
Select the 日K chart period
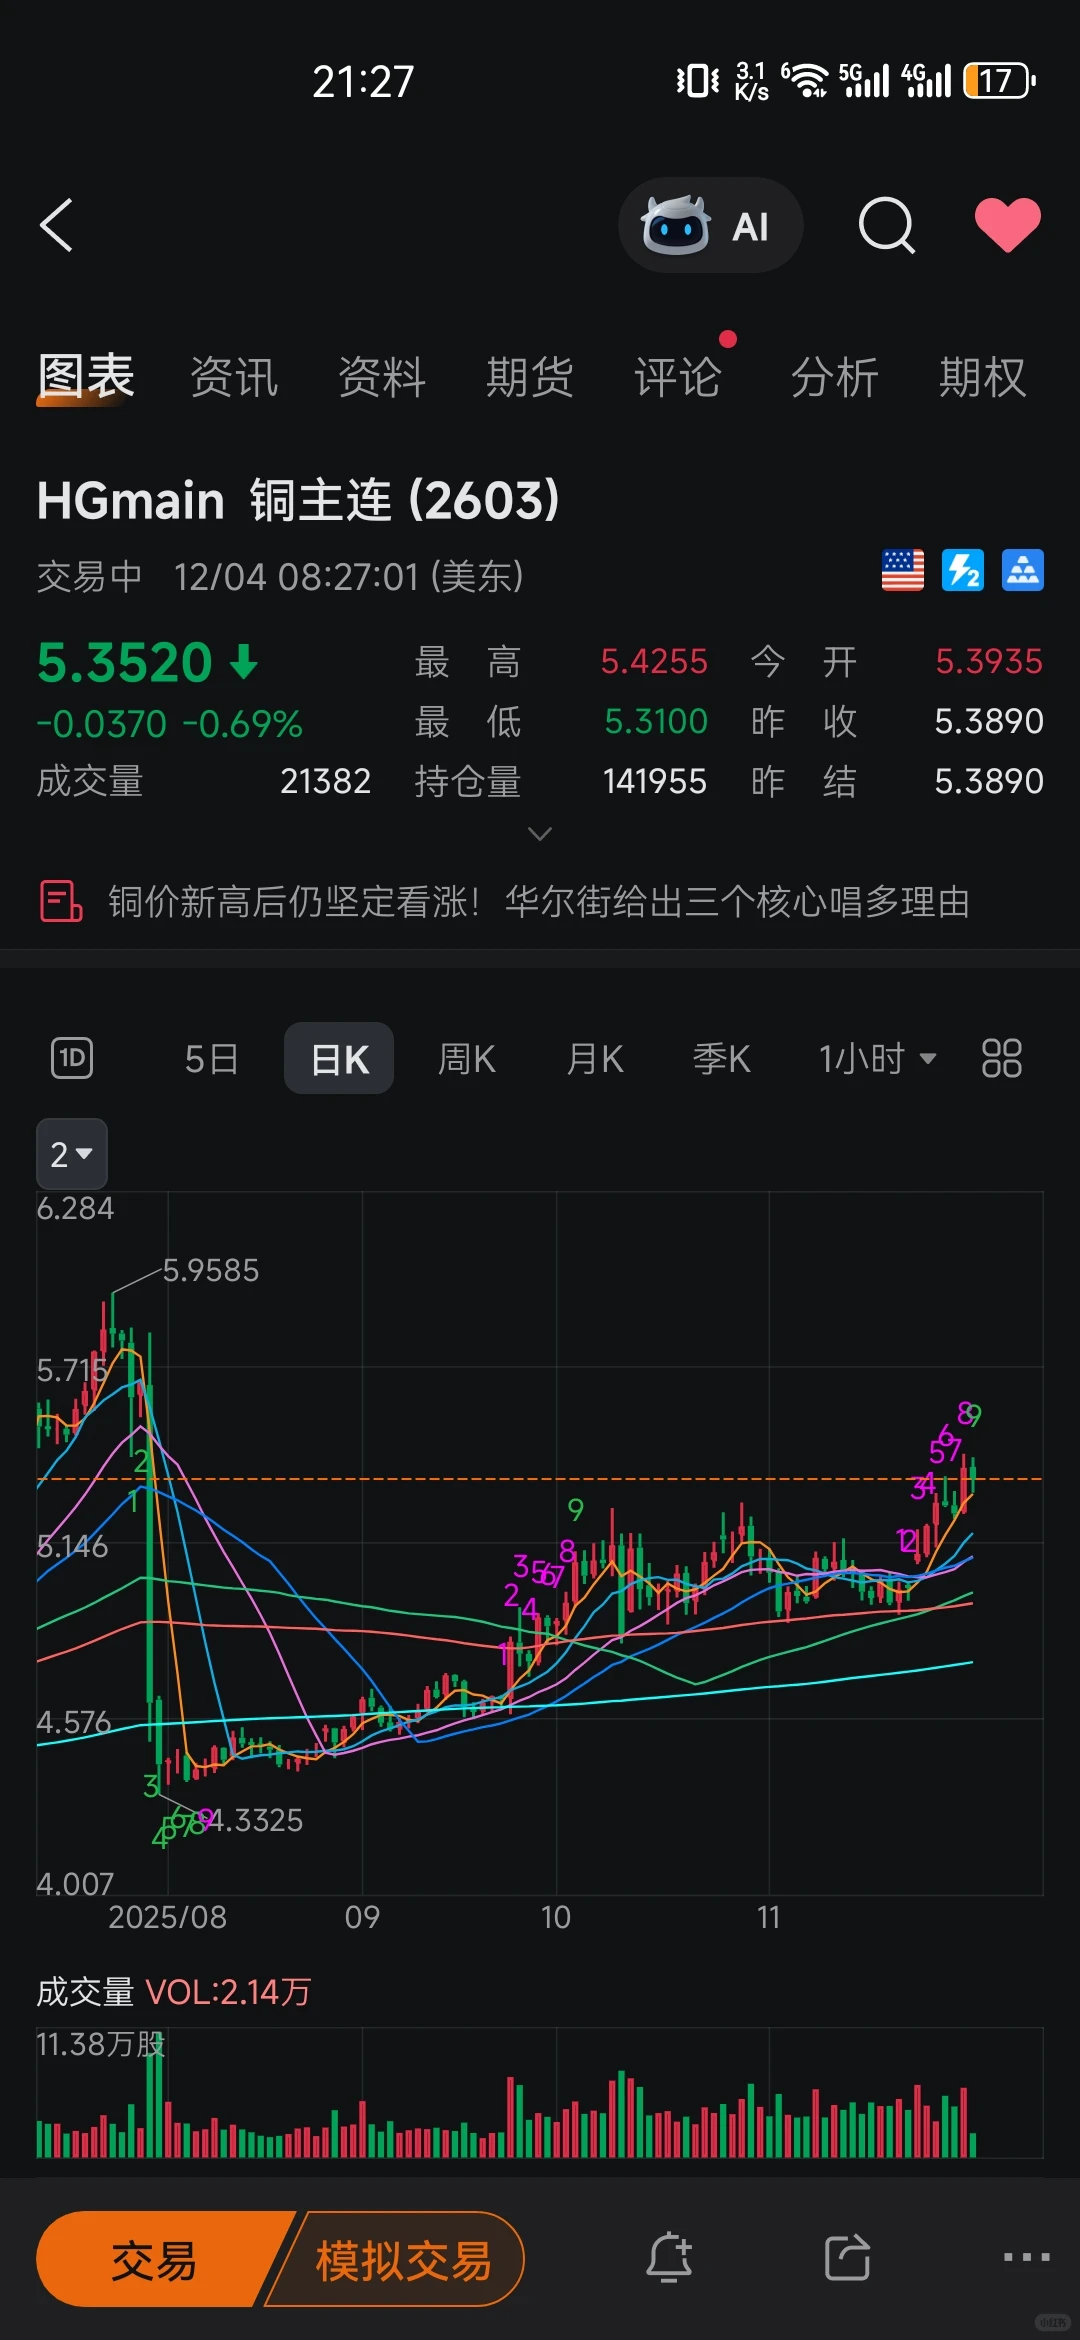click(x=339, y=1058)
